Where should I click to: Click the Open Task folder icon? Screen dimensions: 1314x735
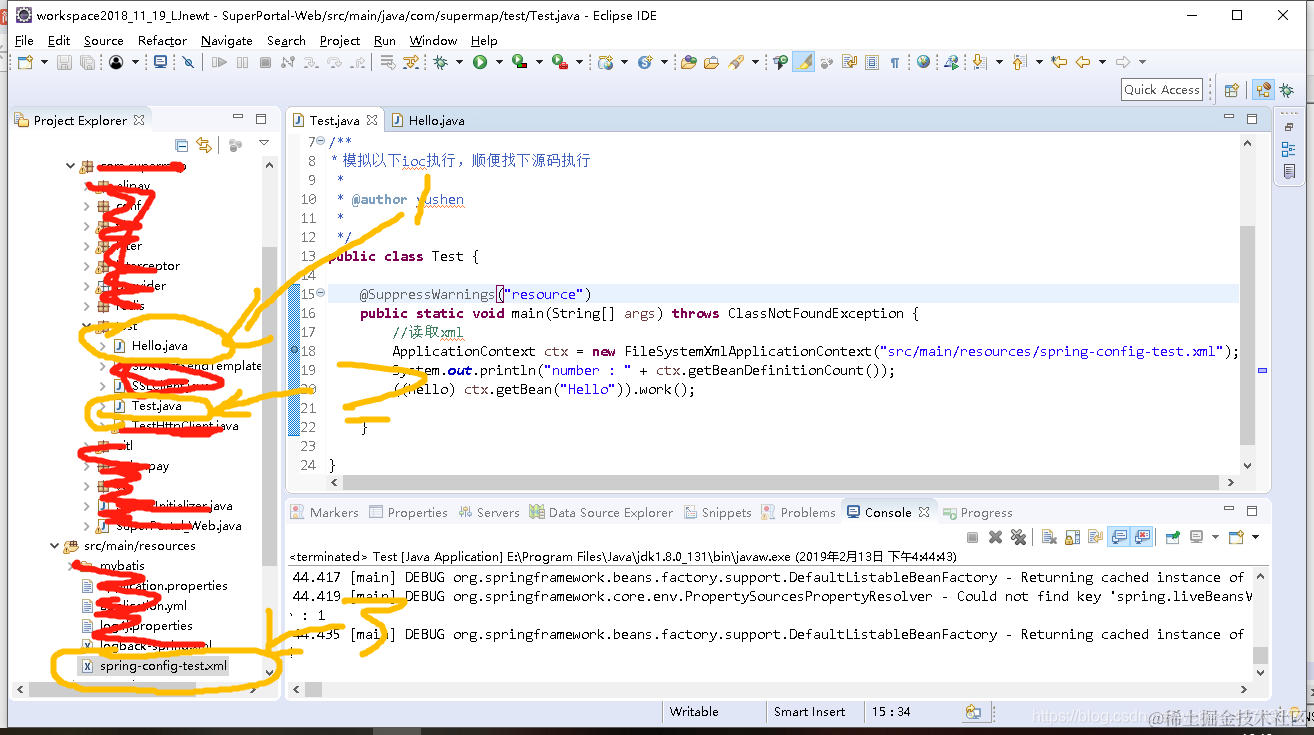tap(711, 62)
